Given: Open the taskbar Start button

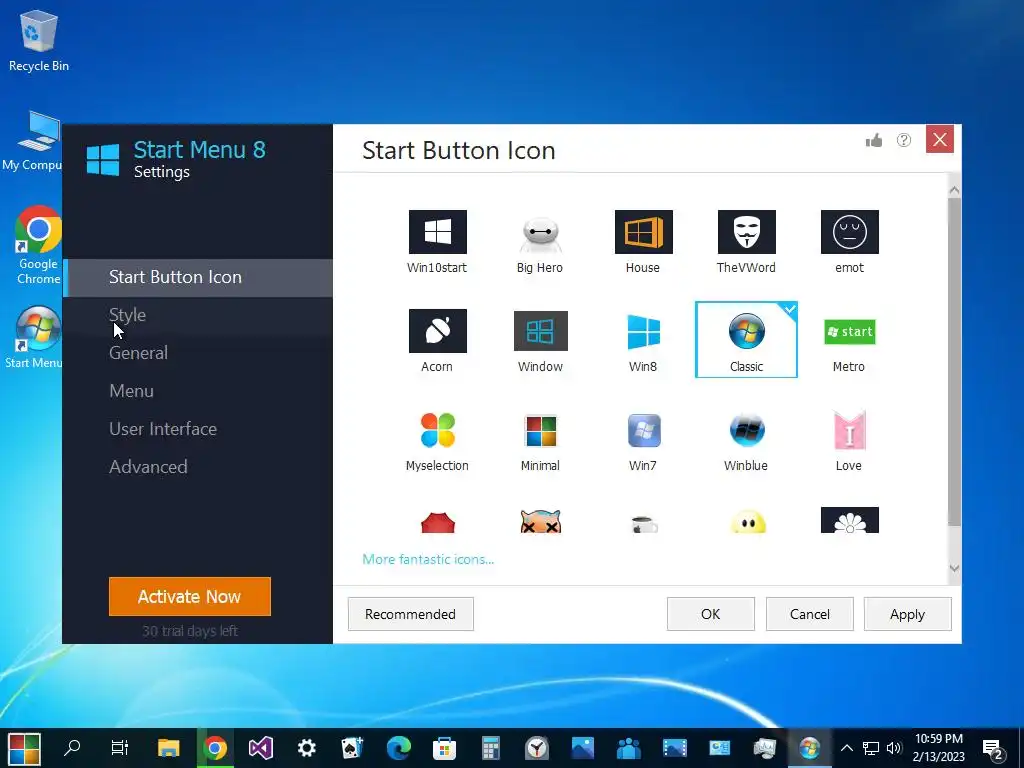Looking at the screenshot, I should coord(24,748).
